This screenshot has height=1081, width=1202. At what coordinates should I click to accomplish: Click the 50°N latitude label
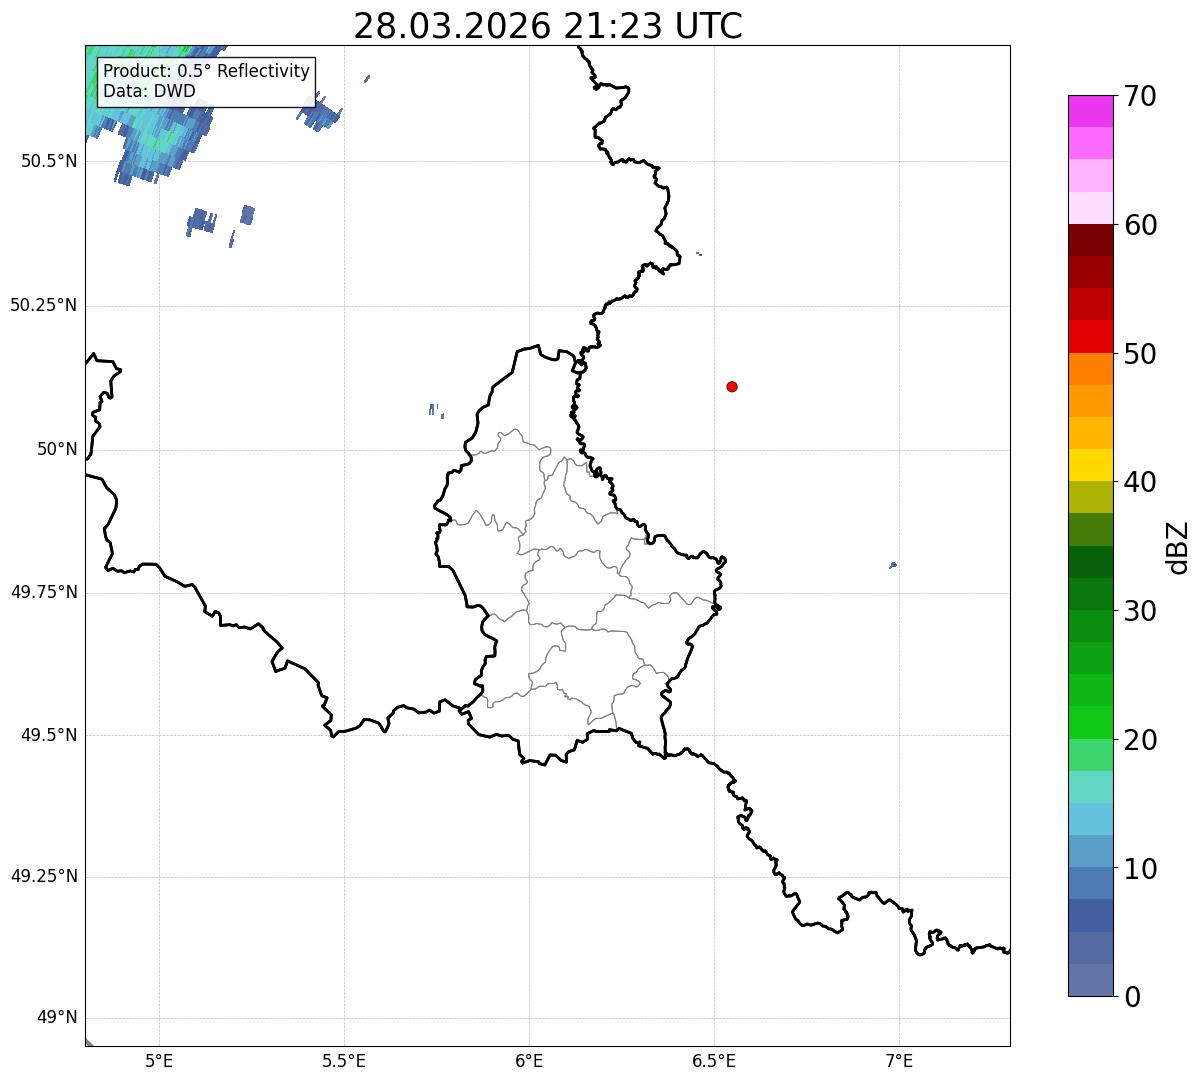(57, 449)
